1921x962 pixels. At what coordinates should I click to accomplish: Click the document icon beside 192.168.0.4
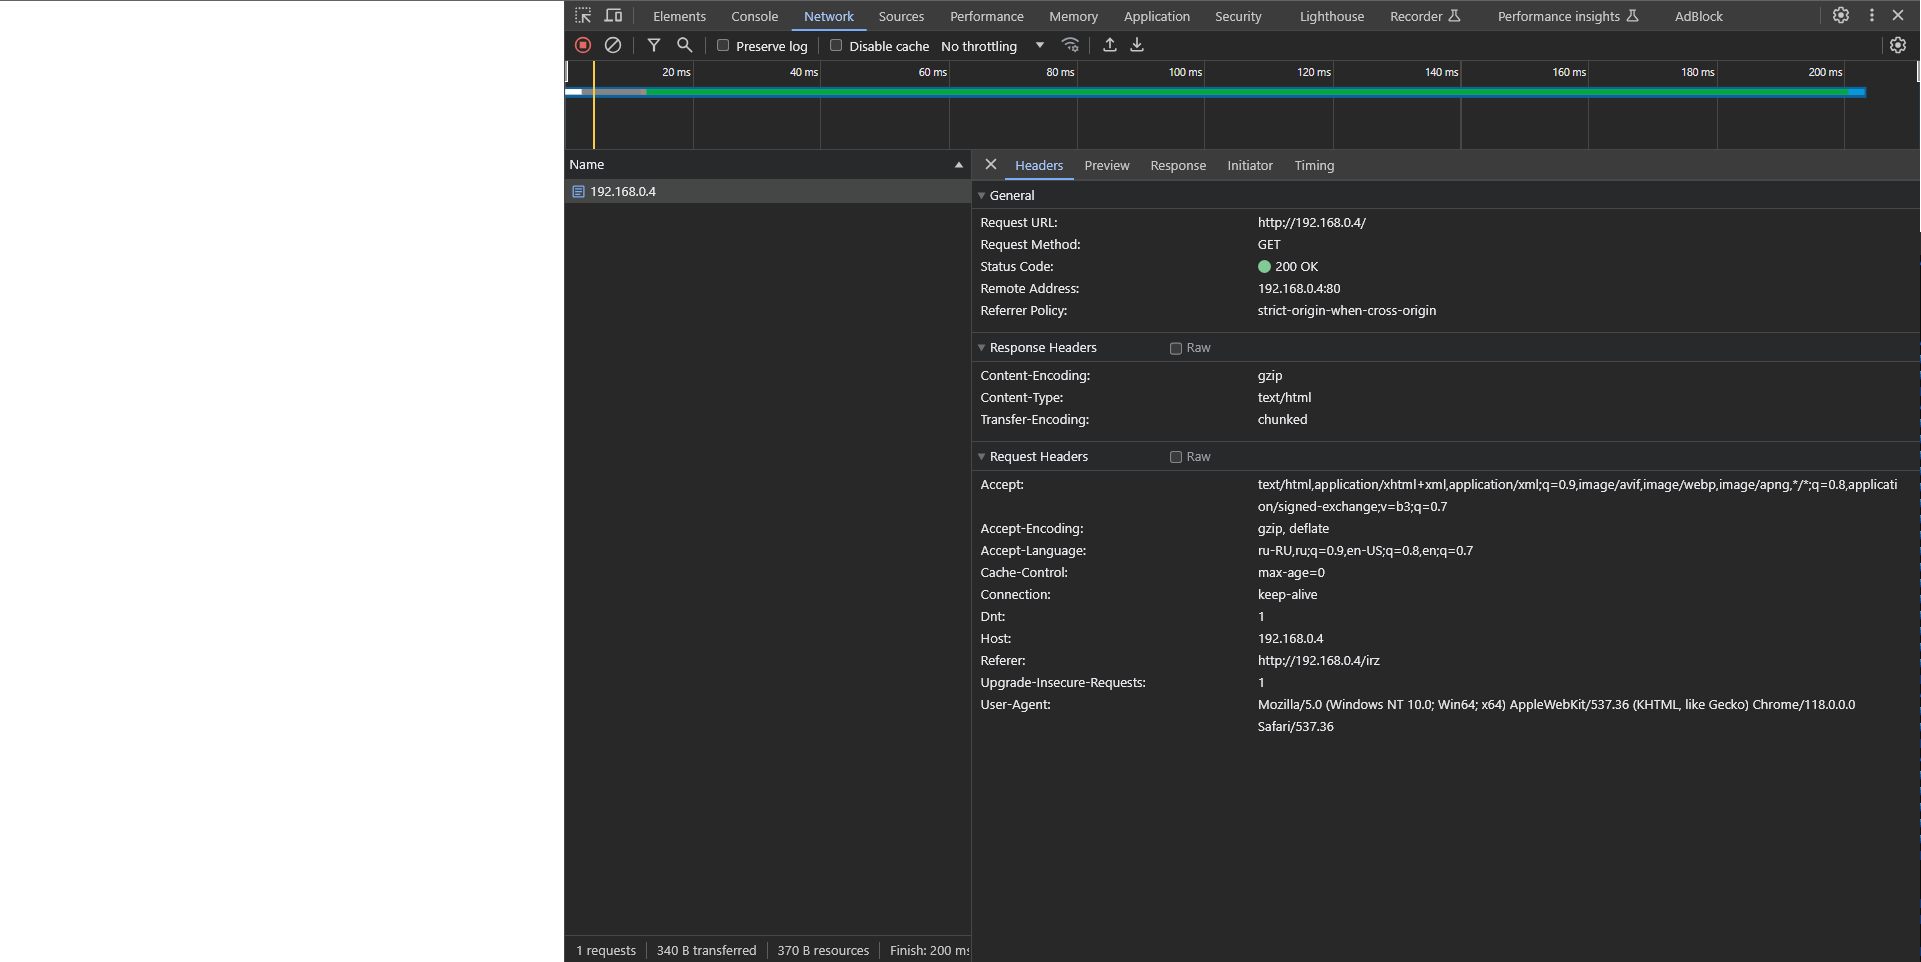578,191
